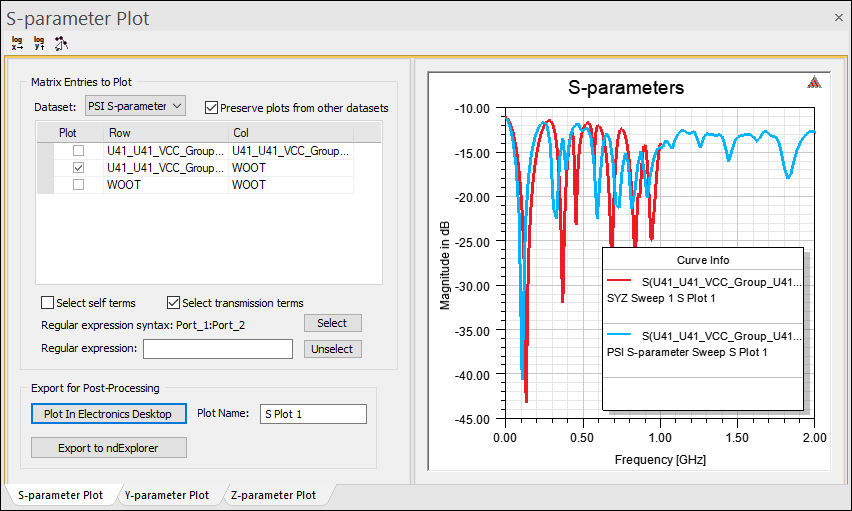This screenshot has height=511, width=852.
Task: Enable Preserve plots from other datasets checkbox
Action: point(211,107)
